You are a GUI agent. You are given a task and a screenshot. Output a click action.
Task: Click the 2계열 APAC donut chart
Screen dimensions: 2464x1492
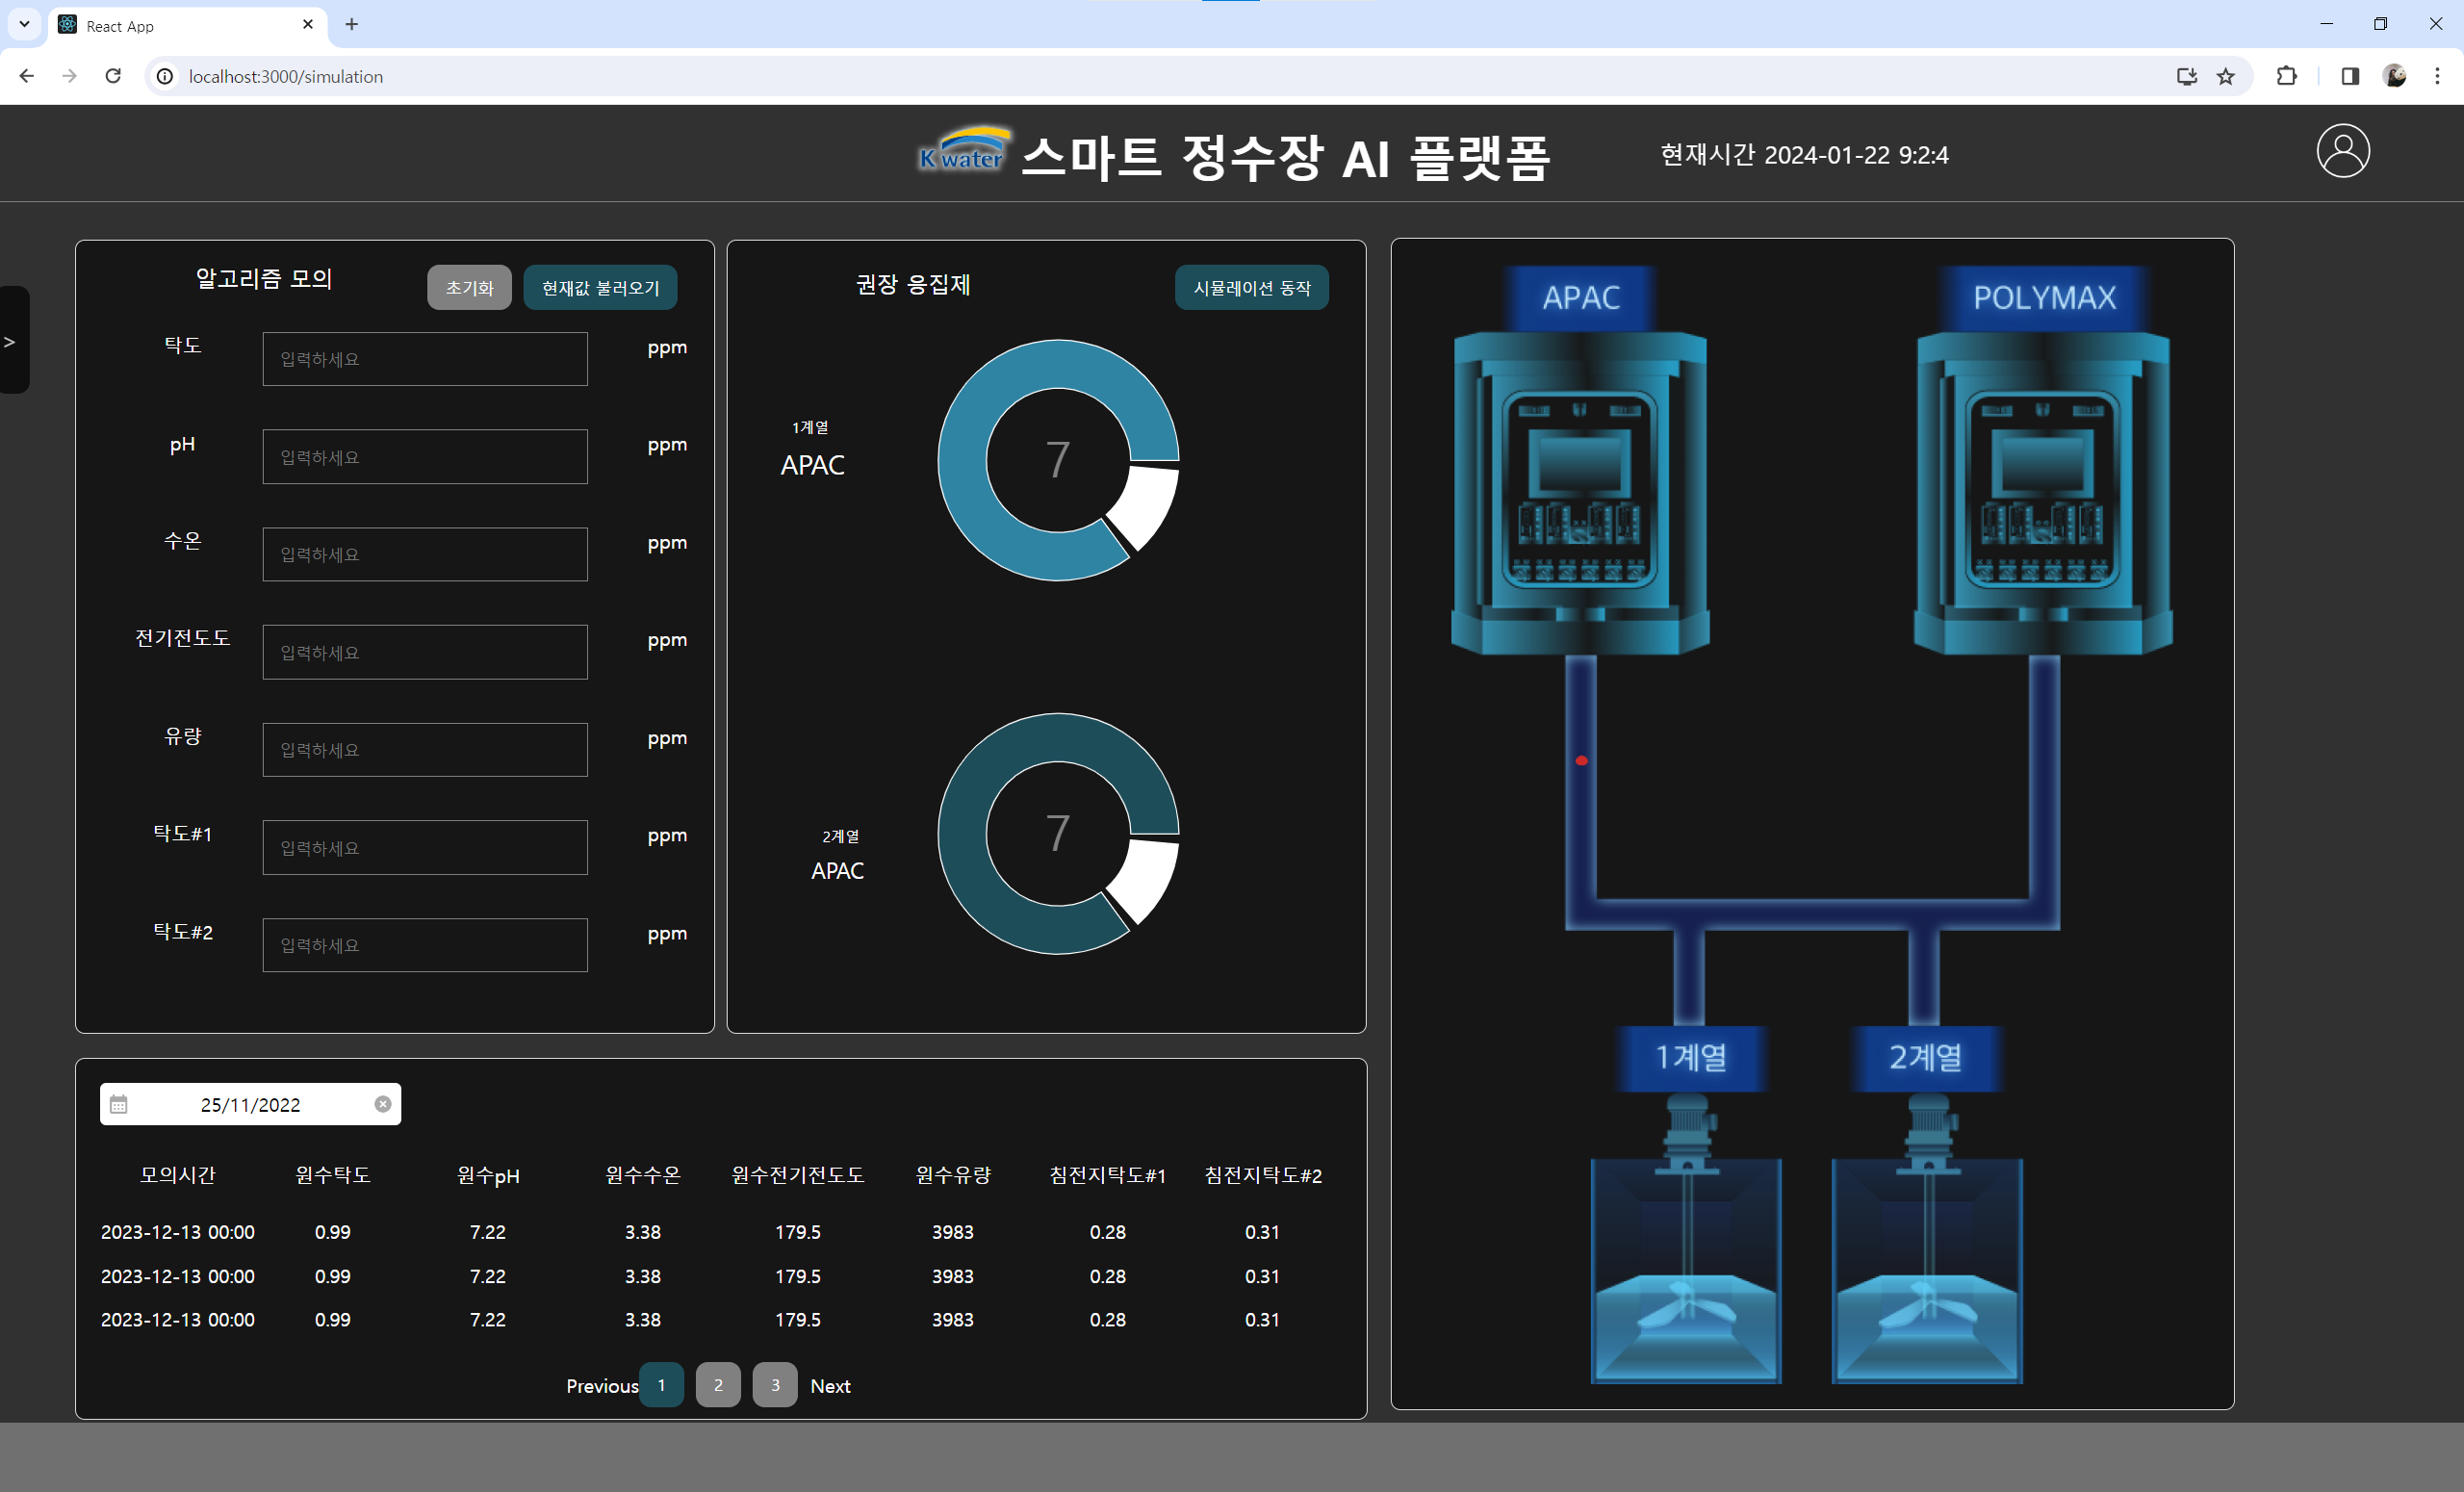[1058, 834]
